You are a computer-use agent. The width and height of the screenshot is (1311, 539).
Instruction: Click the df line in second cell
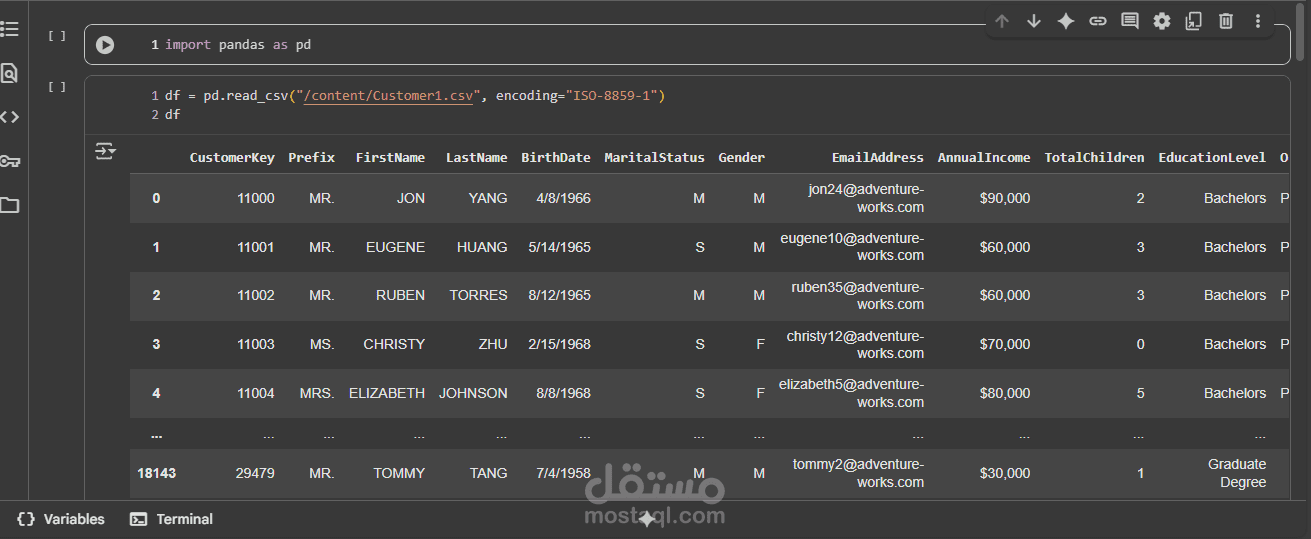[x=172, y=115]
